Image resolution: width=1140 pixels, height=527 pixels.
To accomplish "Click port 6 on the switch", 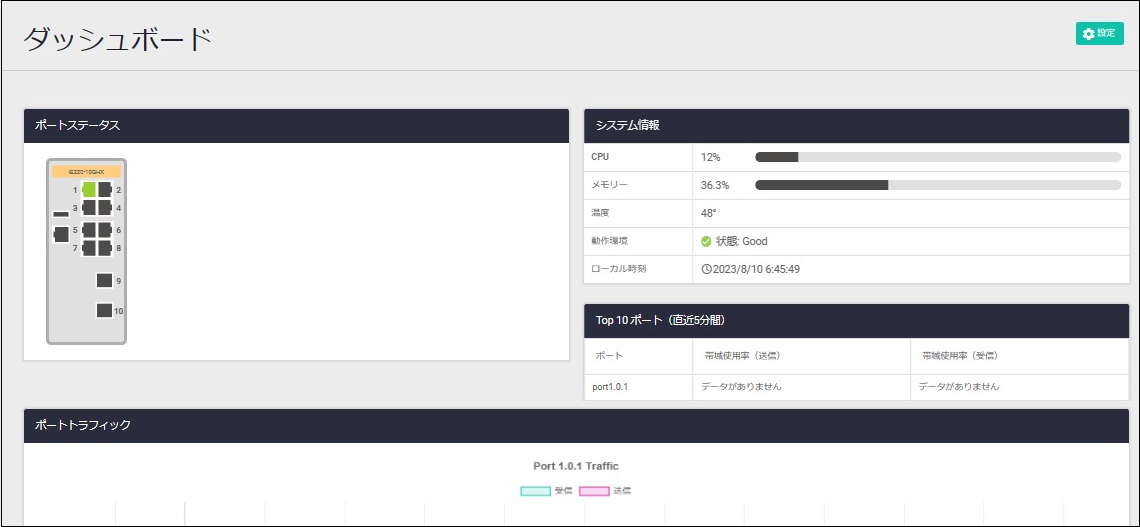I will click(x=104, y=229).
